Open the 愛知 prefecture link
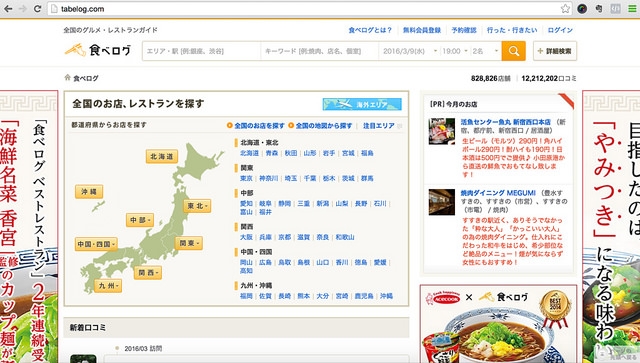This screenshot has width=640, height=363. (247, 203)
